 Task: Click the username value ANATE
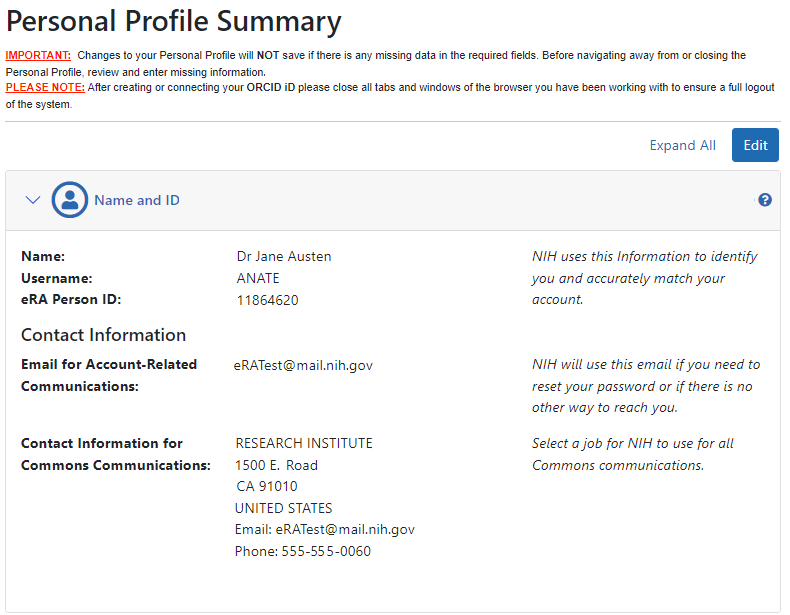(x=258, y=278)
